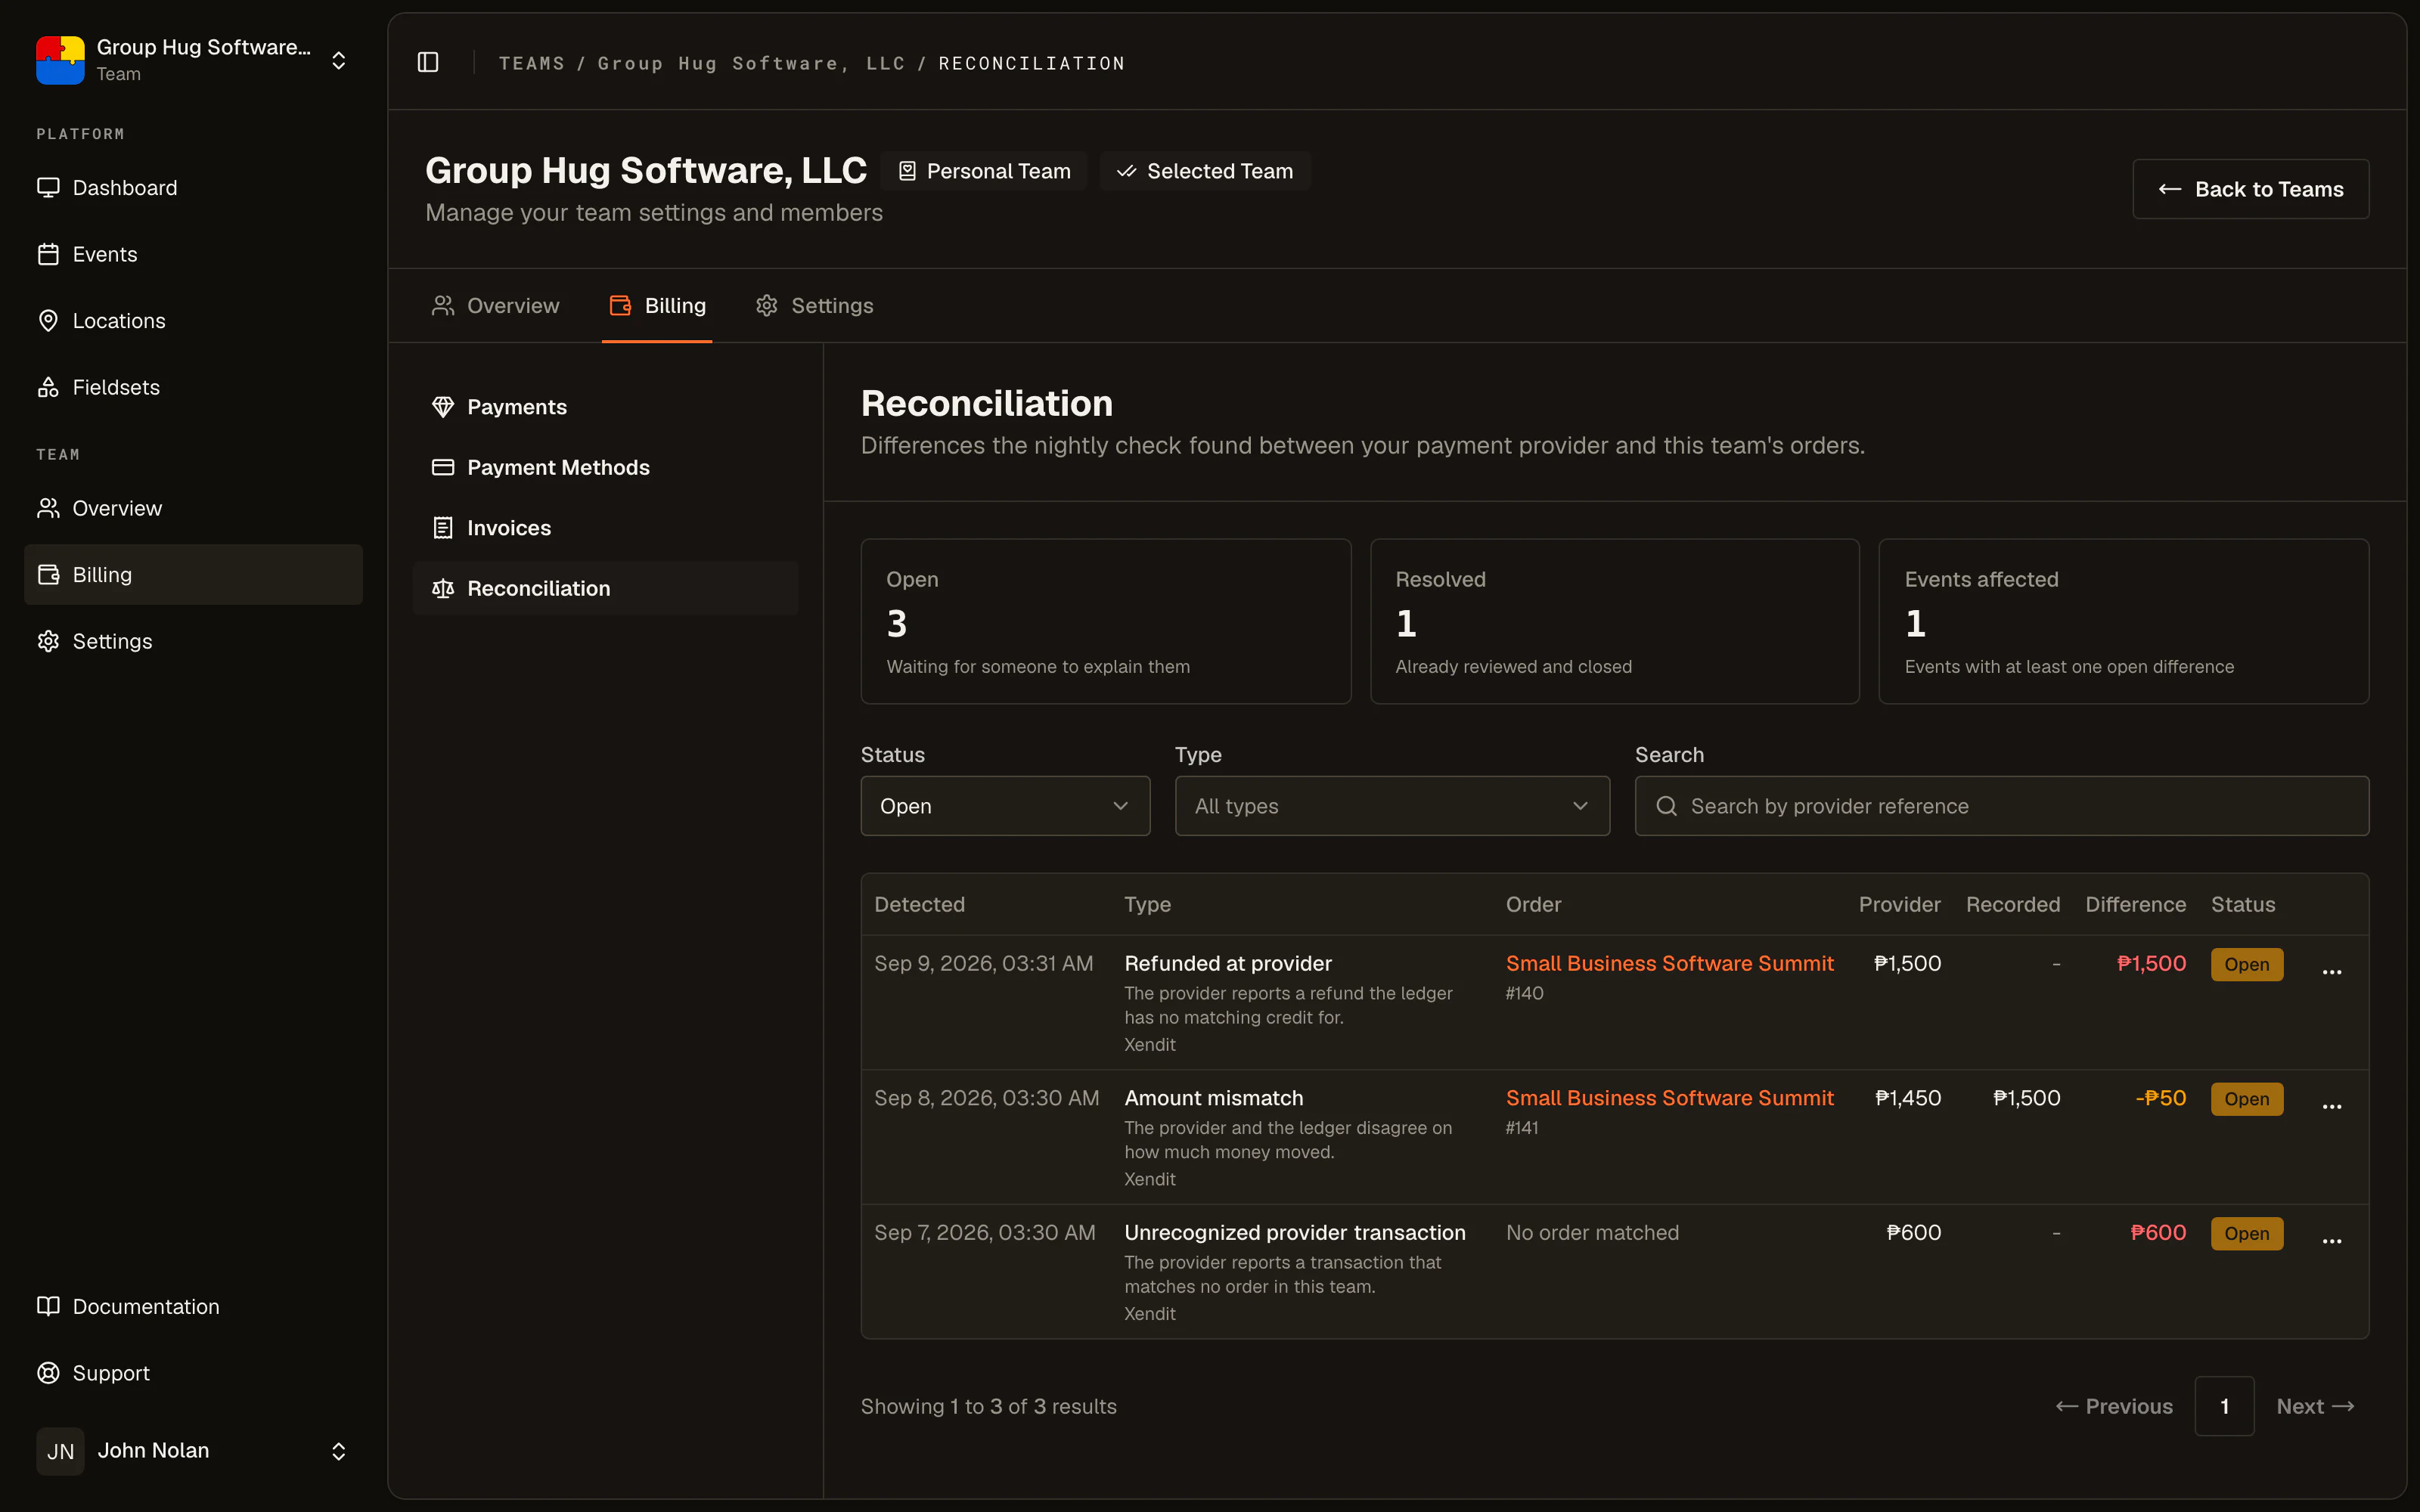
Task: Select page 1 in pagination
Action: 2224,1406
